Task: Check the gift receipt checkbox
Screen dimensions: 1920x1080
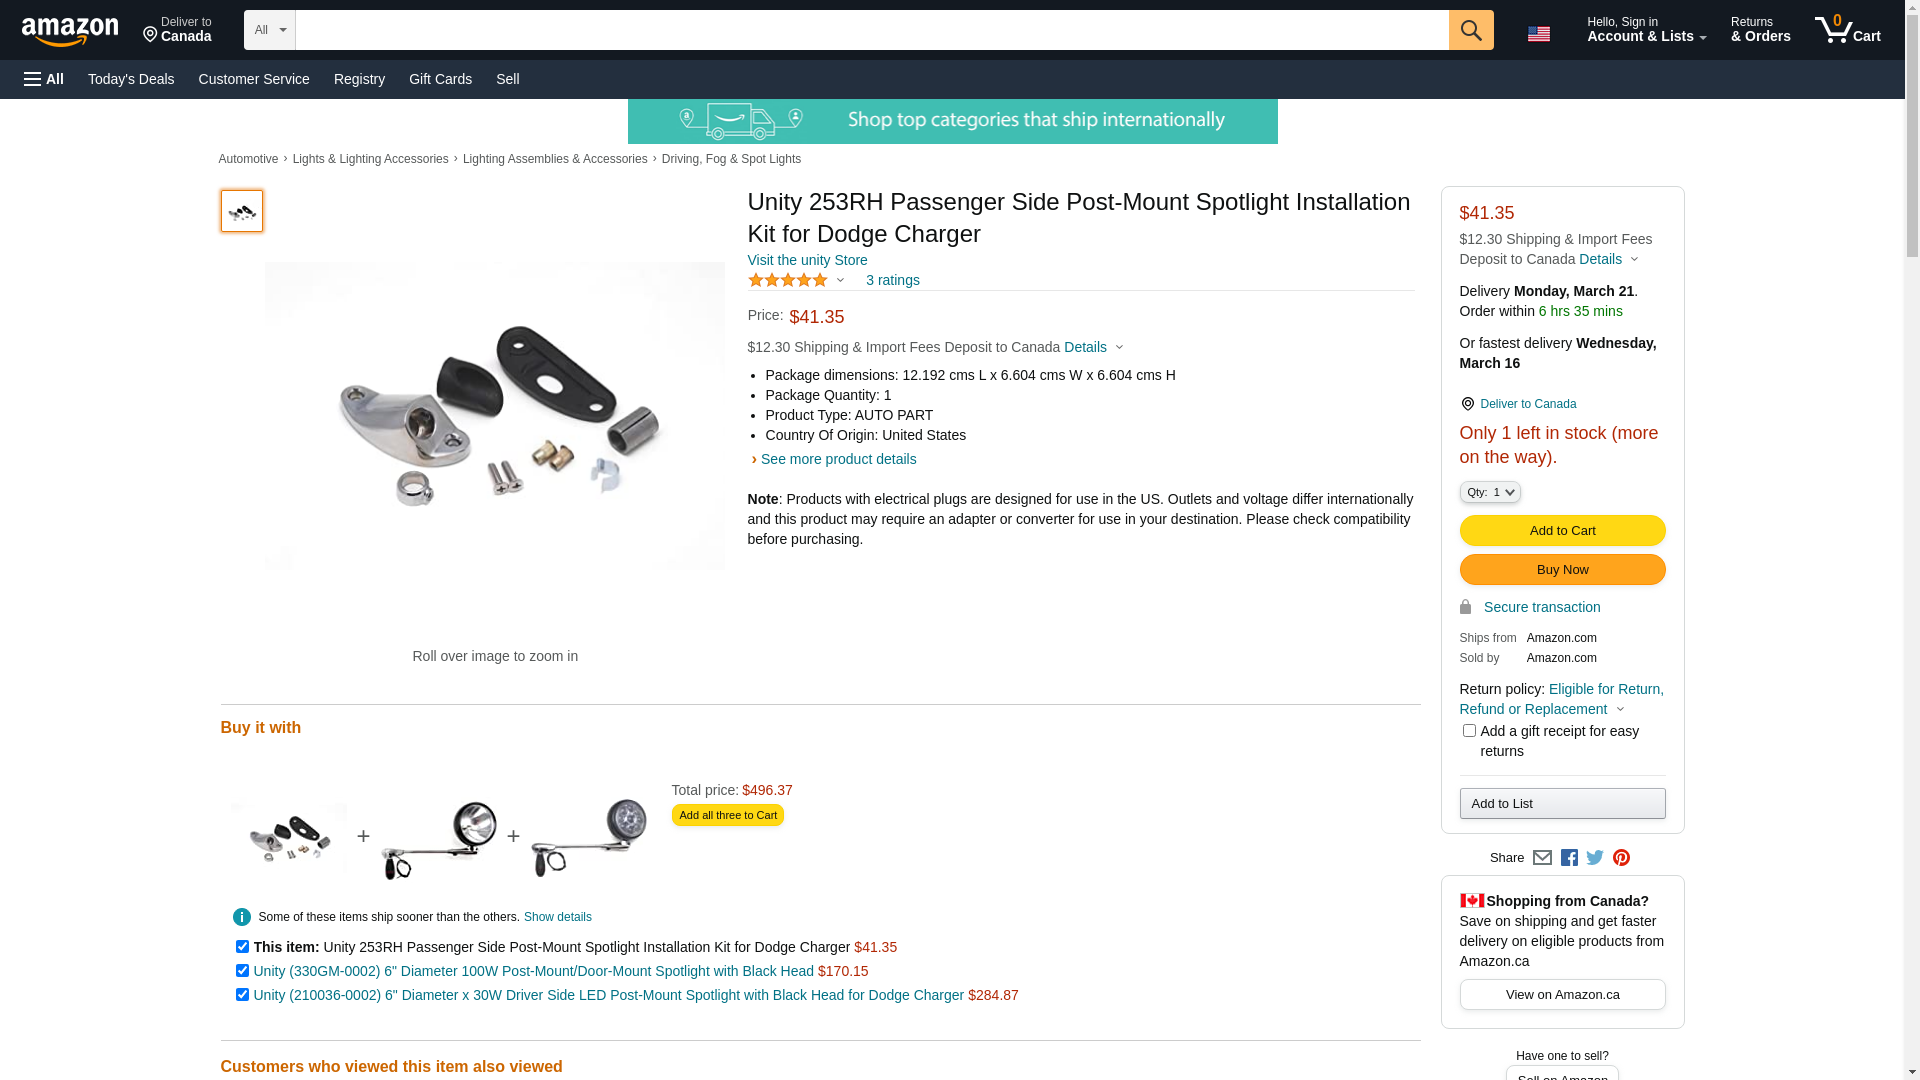Action: point(1469,731)
